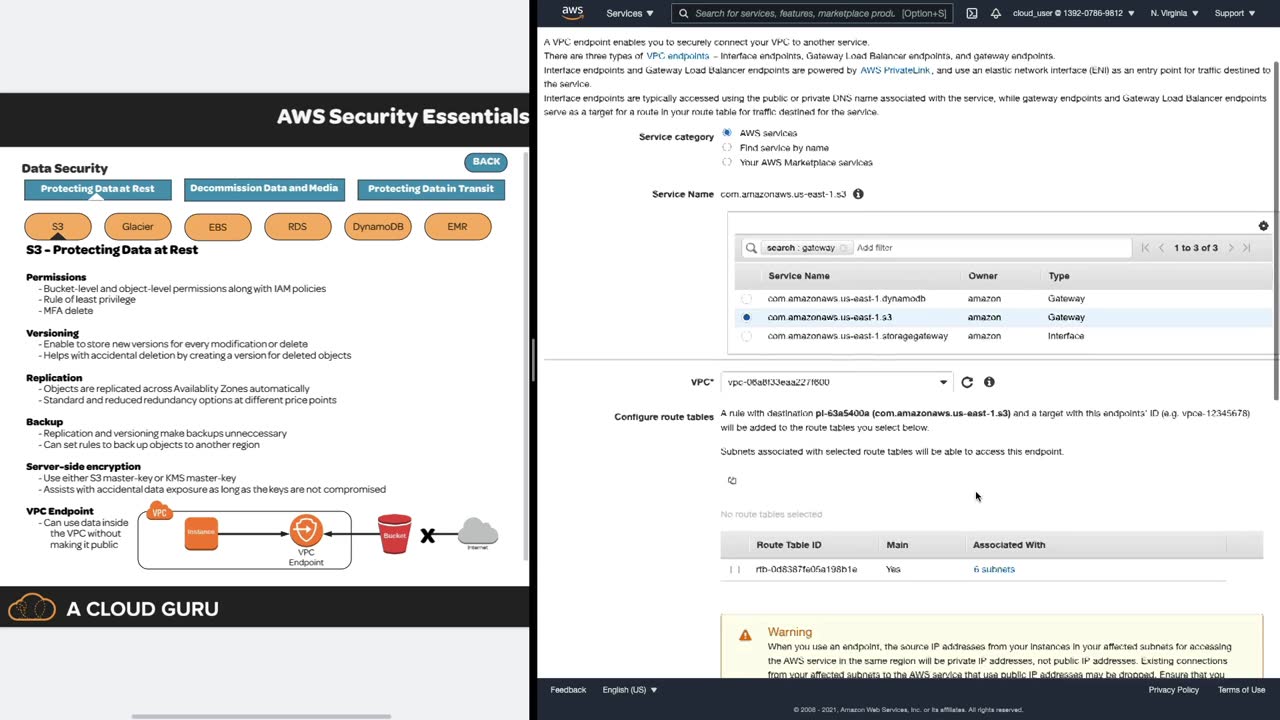Click the orange VPC badge in diagram
1280x720 pixels.
coord(159,513)
